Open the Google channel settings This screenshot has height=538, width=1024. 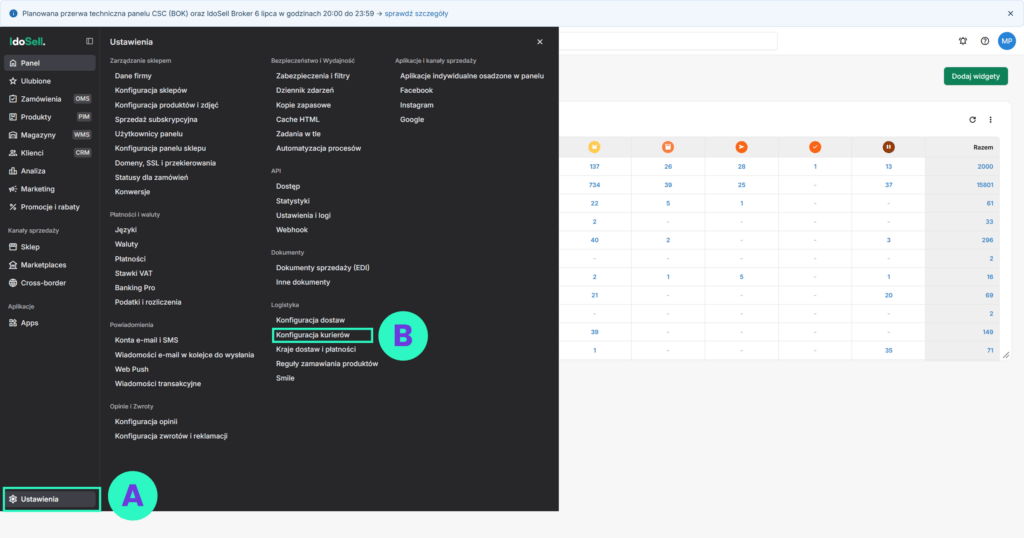[412, 119]
